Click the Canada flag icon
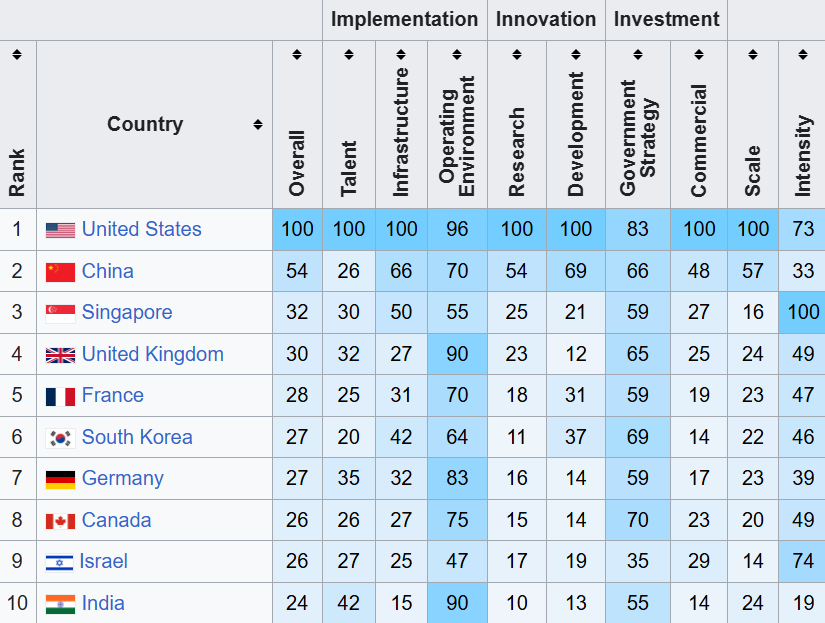825x623 pixels. tap(60, 521)
